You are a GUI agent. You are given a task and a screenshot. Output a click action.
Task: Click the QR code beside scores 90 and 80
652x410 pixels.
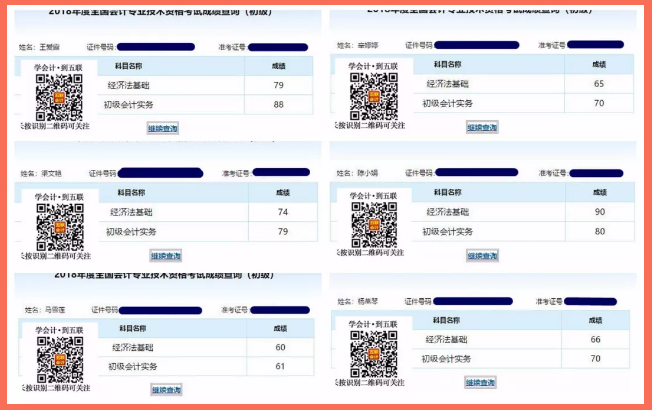373,225
